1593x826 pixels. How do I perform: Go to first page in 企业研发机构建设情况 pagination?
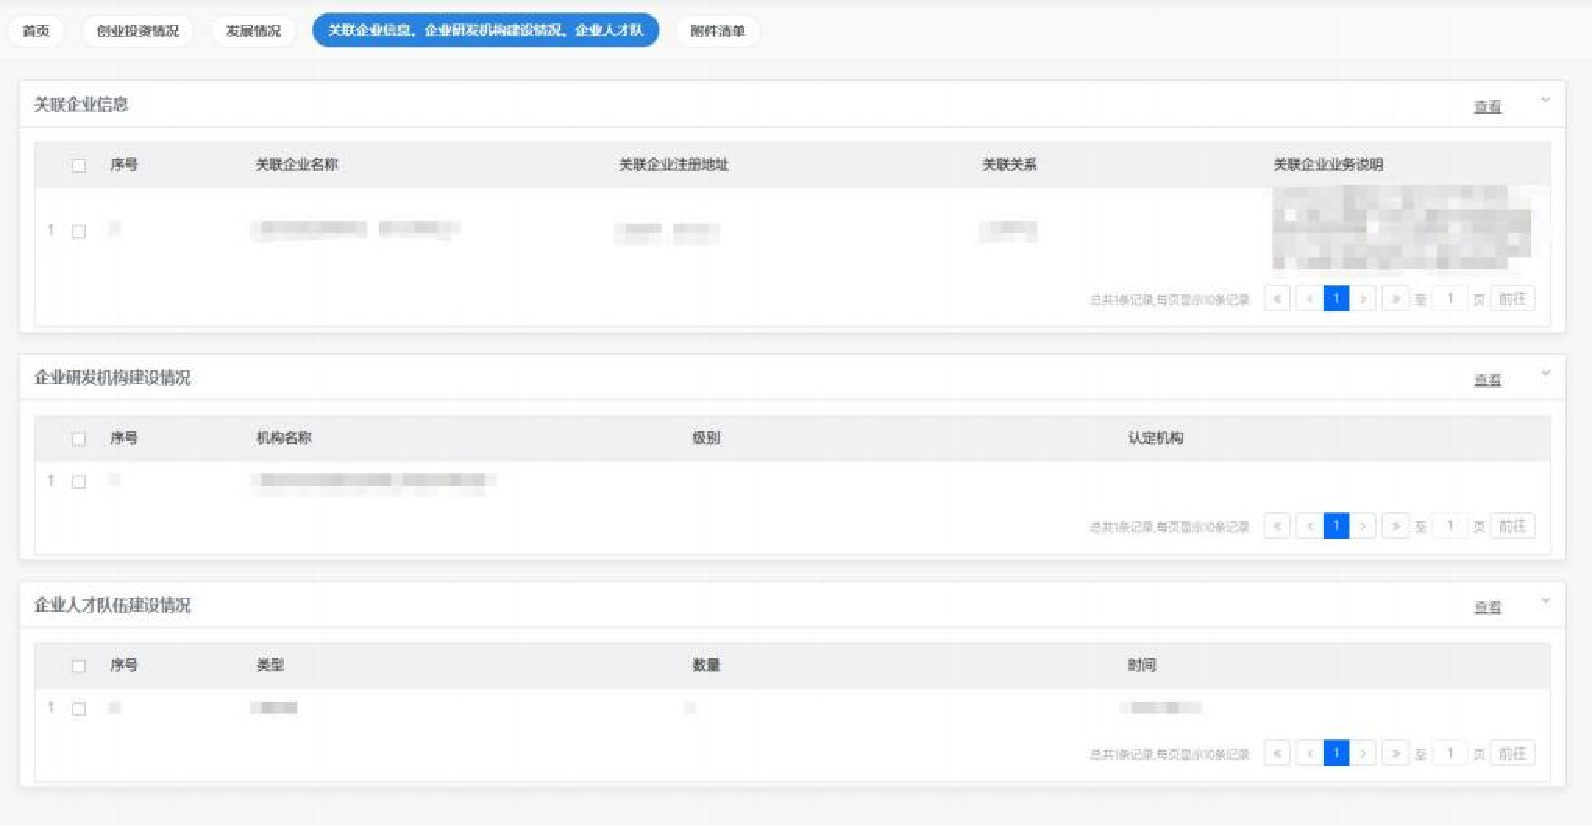point(1277,526)
